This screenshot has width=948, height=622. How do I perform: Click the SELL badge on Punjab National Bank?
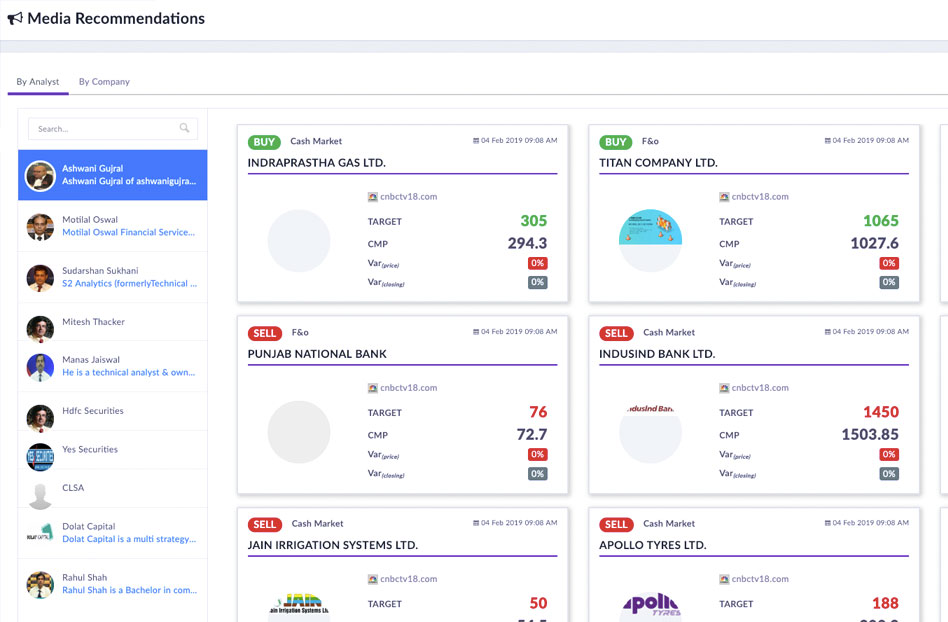tap(264, 333)
